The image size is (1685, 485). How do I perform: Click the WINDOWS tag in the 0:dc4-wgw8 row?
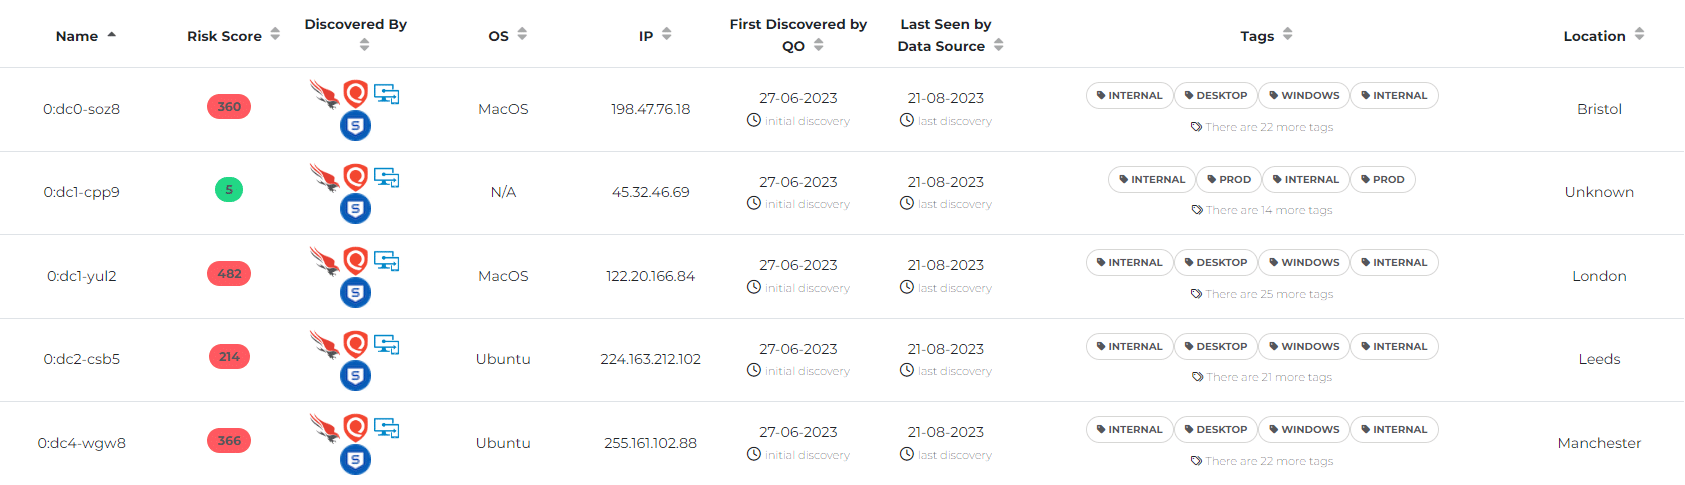pyautogui.click(x=1304, y=430)
